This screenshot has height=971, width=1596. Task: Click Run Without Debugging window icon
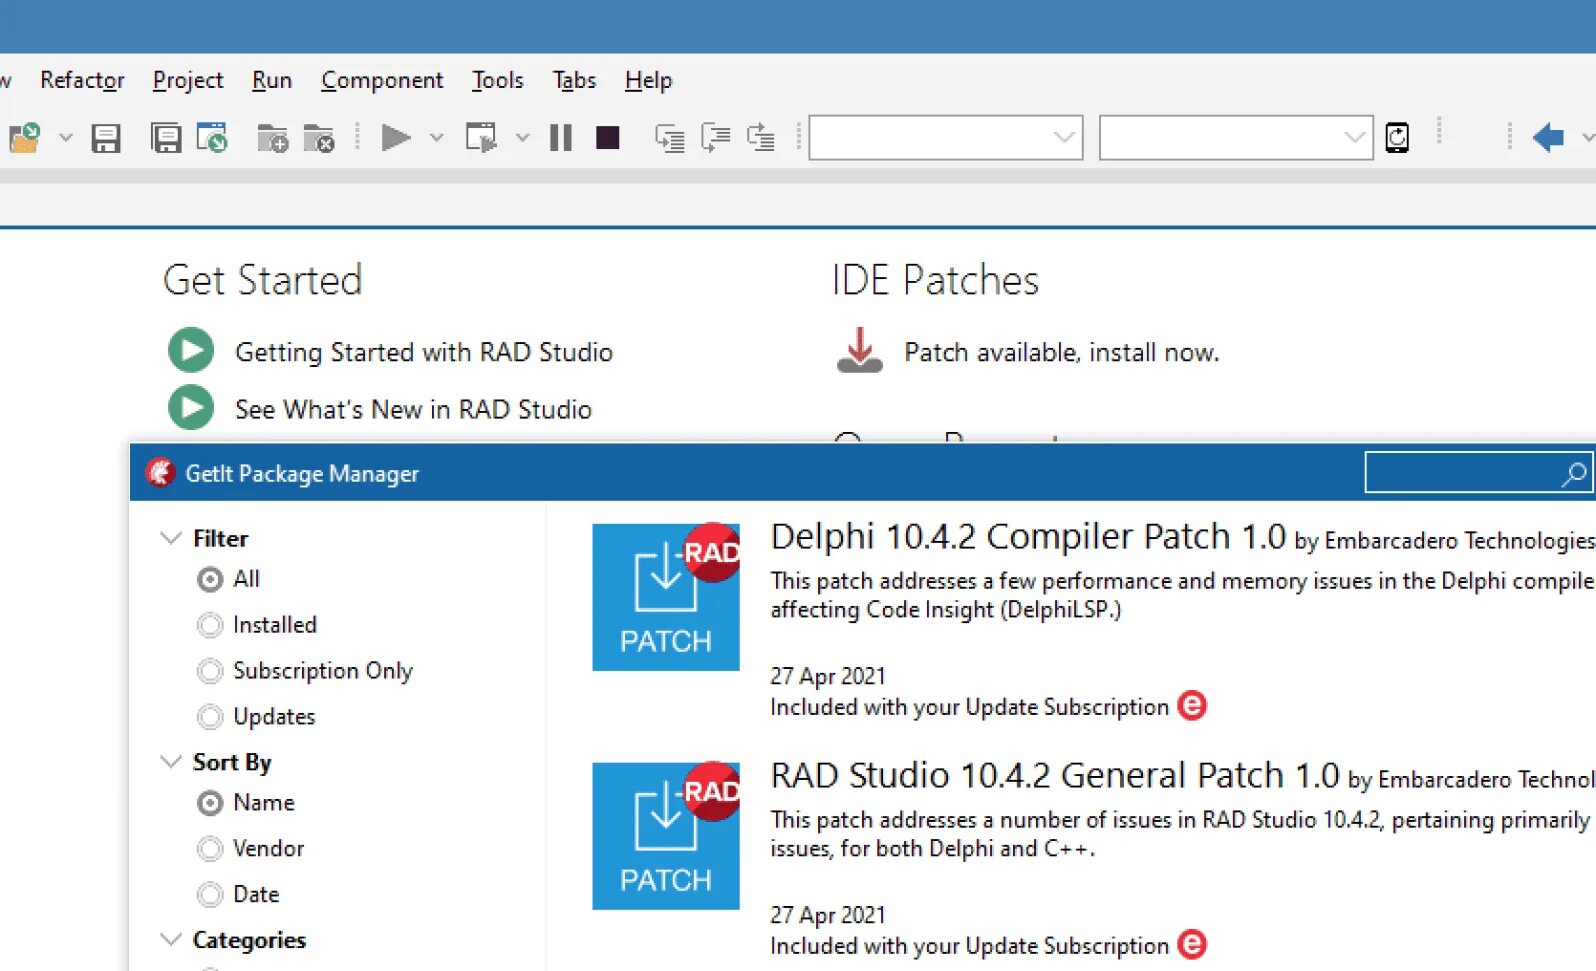pyautogui.click(x=481, y=137)
